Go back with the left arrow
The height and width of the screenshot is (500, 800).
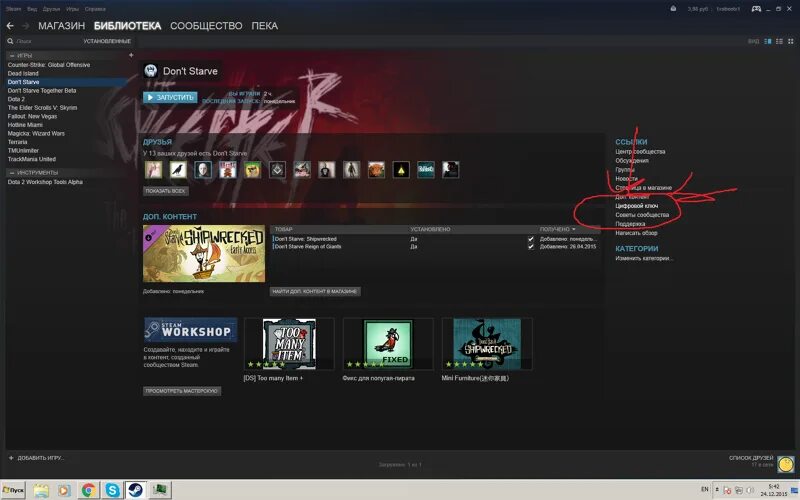10,26
